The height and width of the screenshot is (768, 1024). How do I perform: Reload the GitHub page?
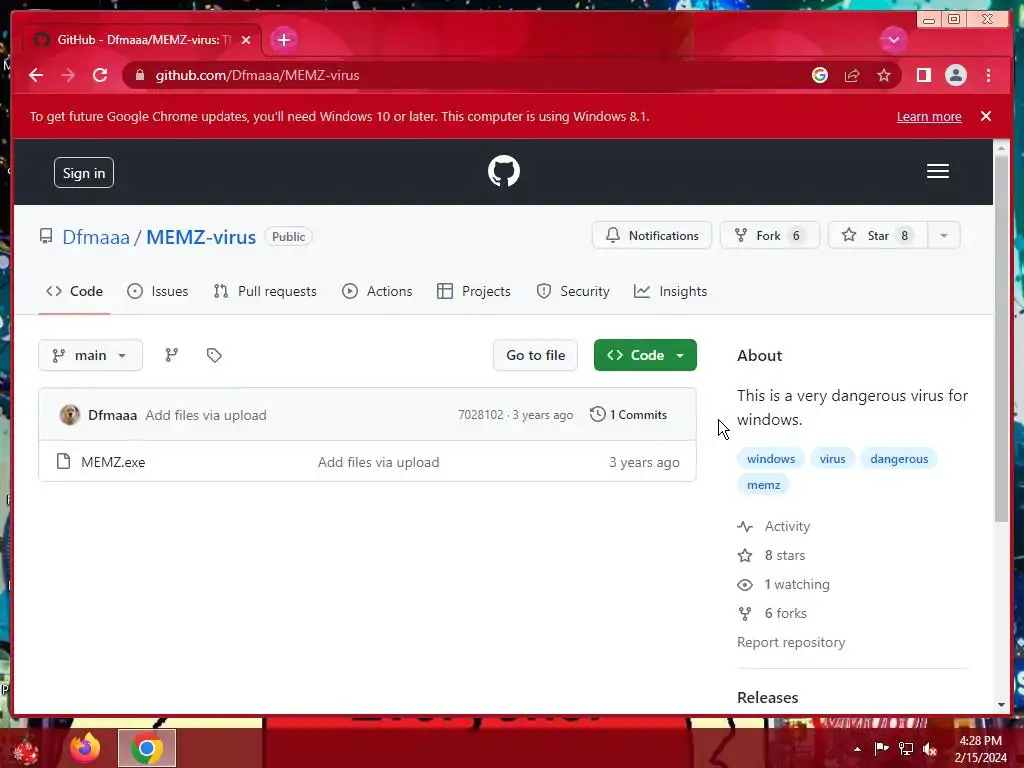click(100, 75)
